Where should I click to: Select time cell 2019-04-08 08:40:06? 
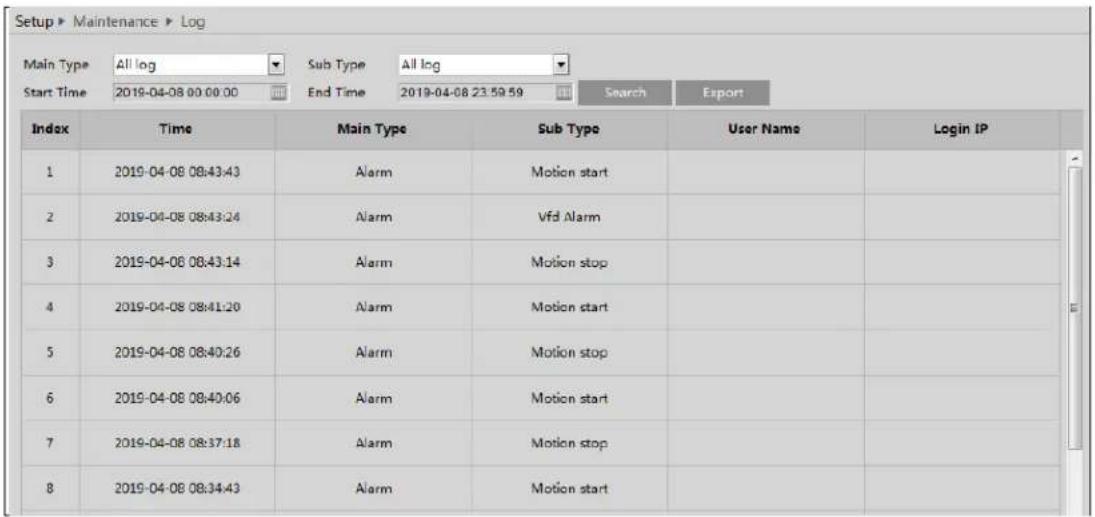pos(177,398)
